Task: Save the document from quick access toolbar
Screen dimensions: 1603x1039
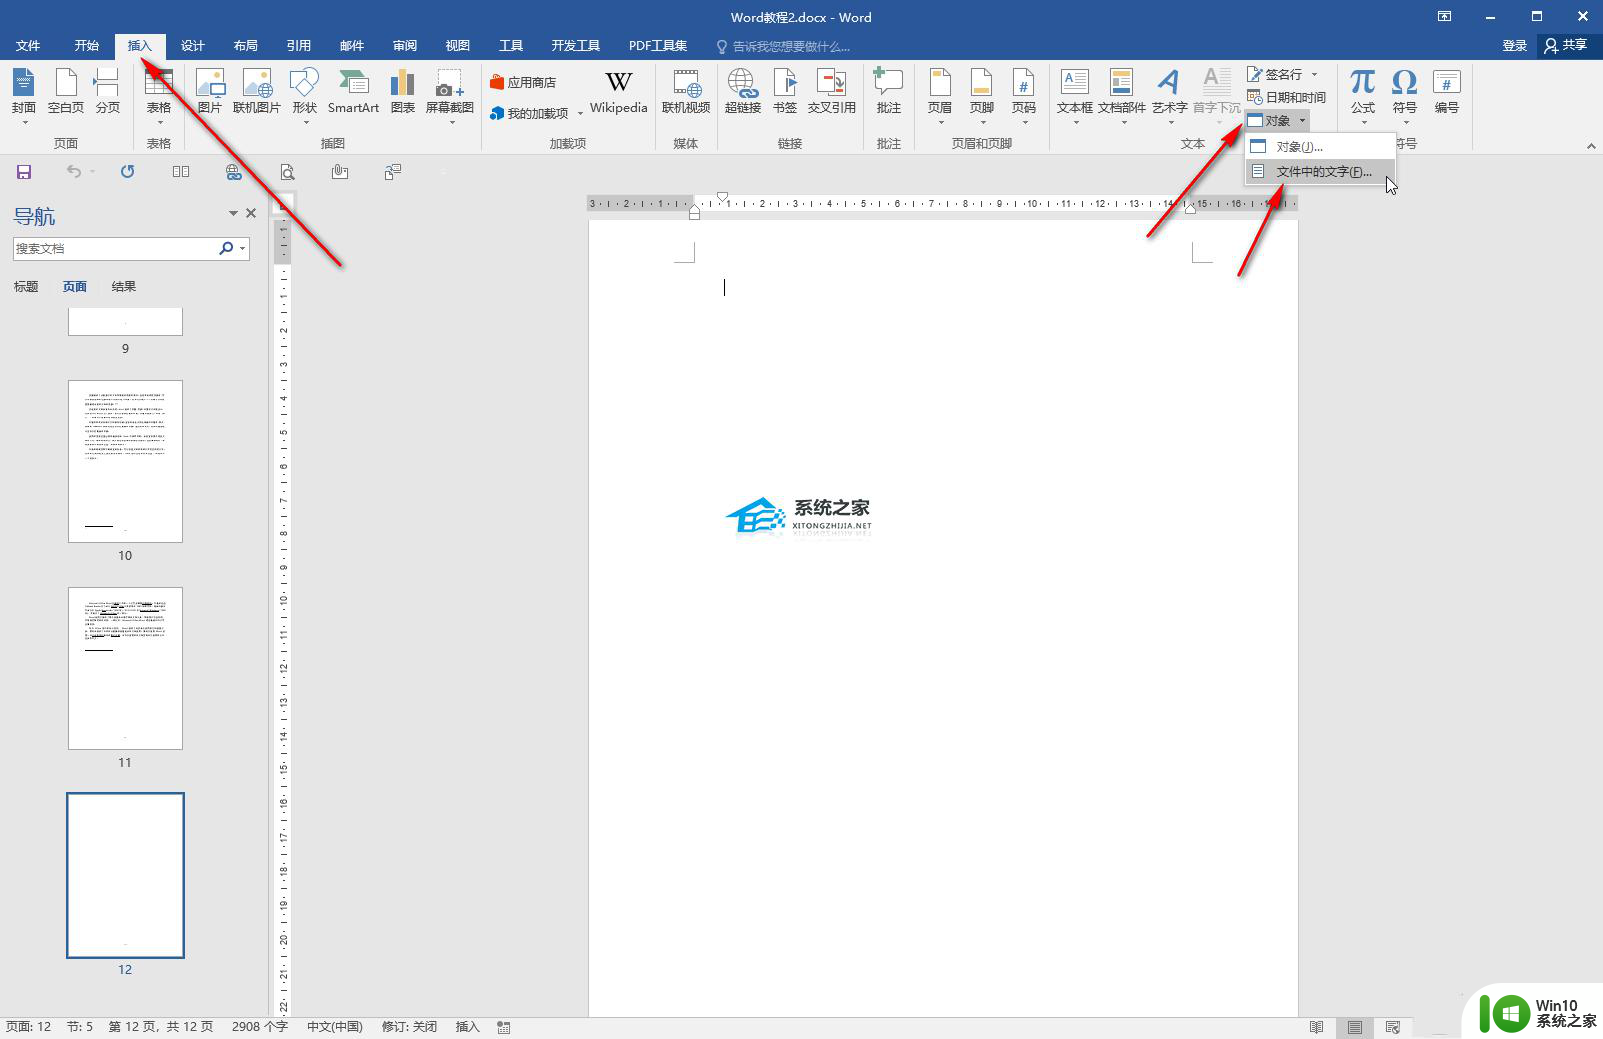Action: (x=24, y=172)
